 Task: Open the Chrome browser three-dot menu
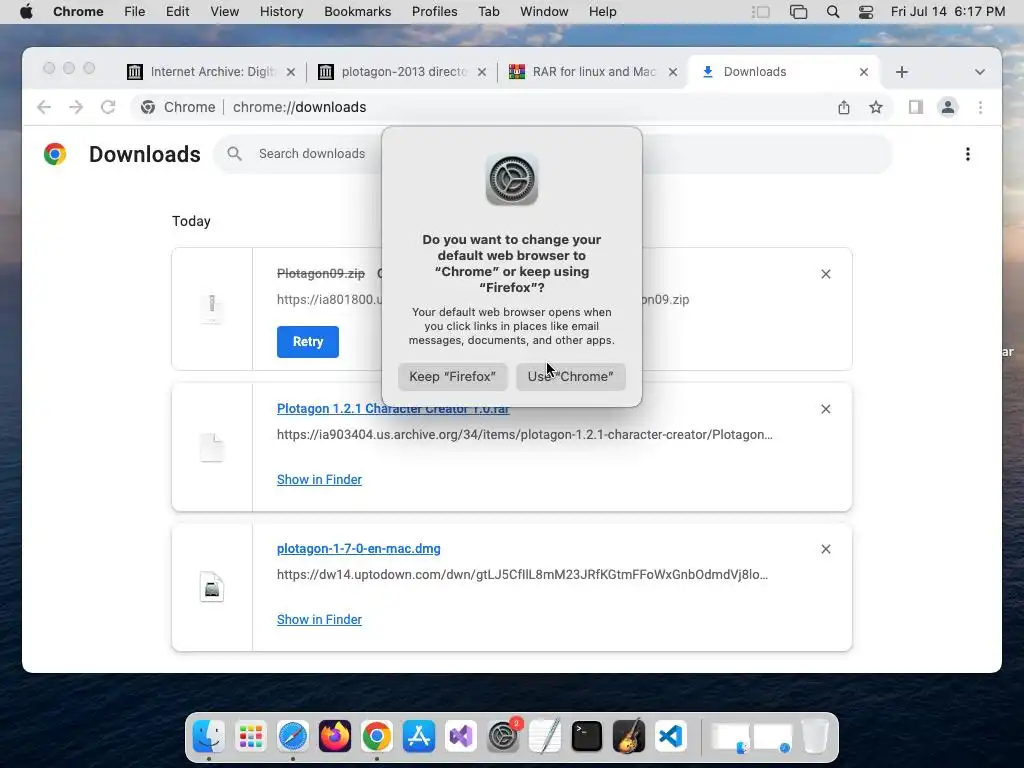pyautogui.click(x=980, y=107)
